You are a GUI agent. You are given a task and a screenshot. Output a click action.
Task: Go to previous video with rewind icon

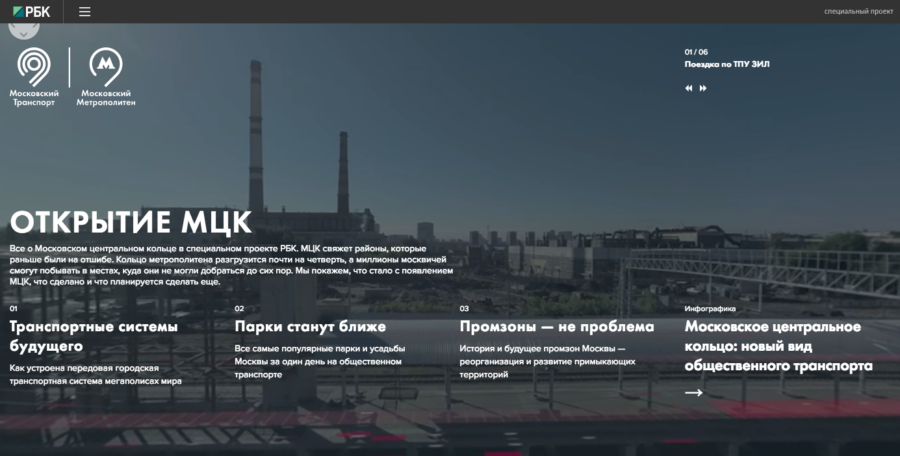[x=689, y=88]
